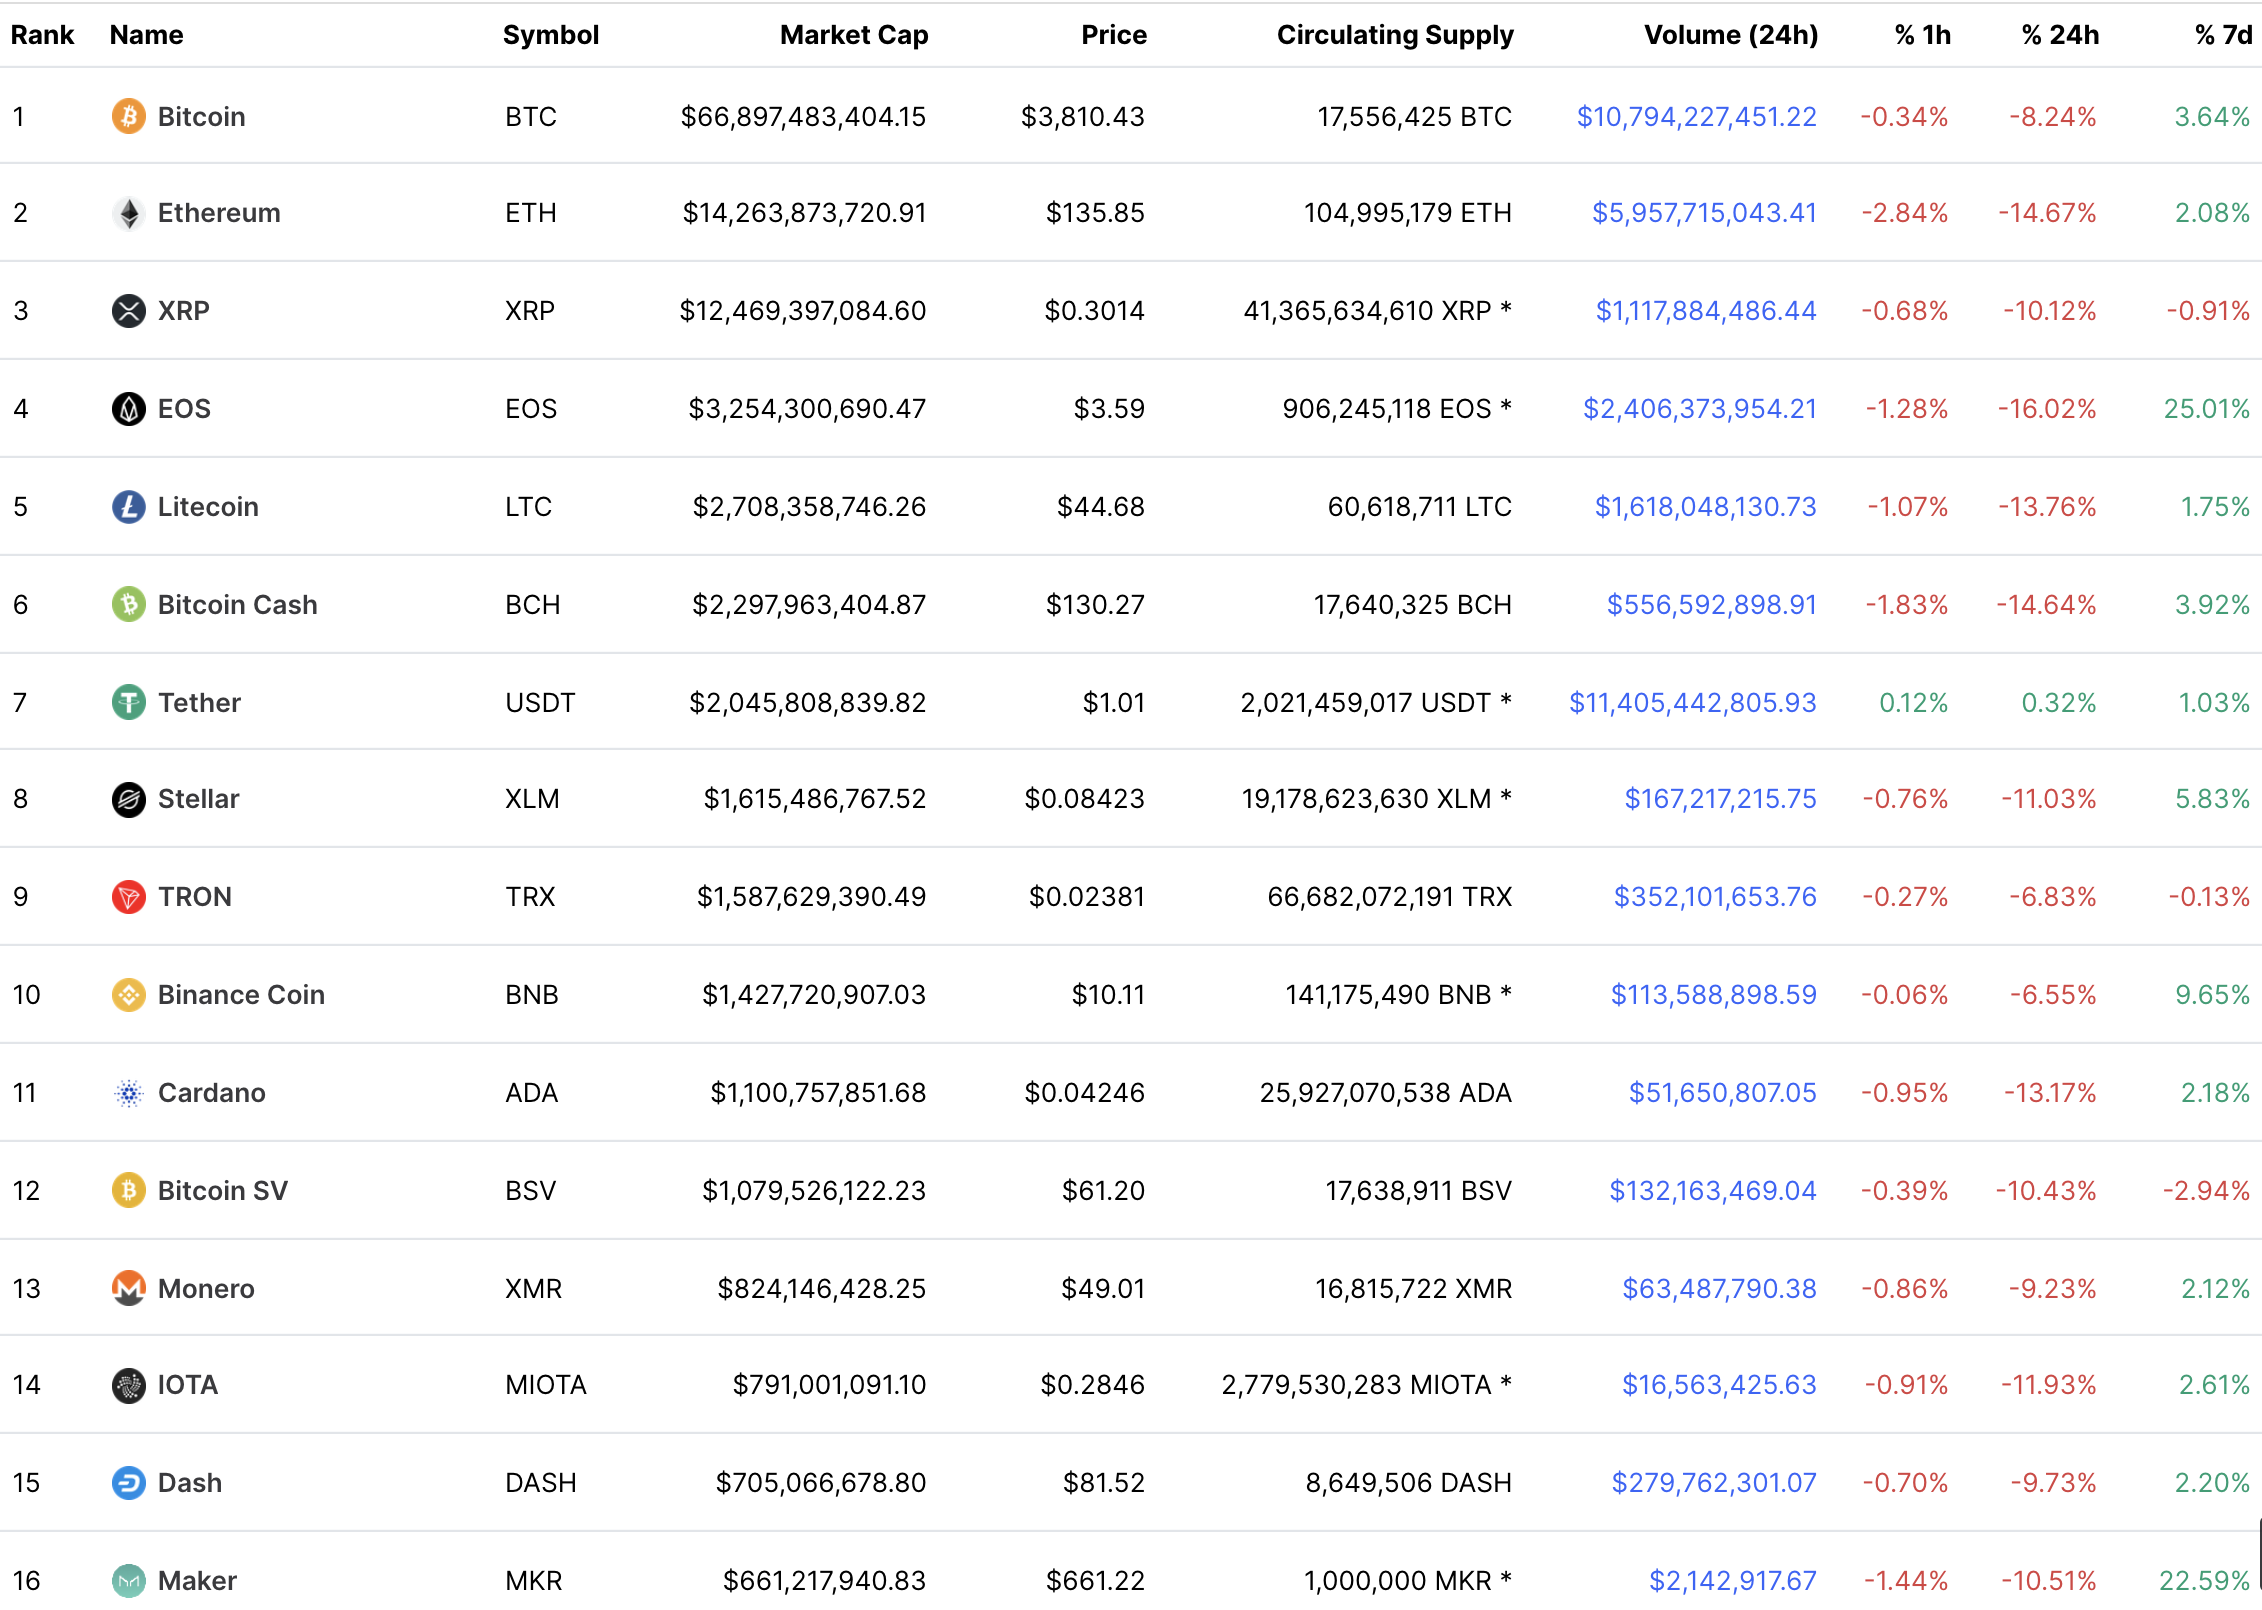Click the MIOTA symbol cell
This screenshot has width=2262, height=1610.
545,1385
